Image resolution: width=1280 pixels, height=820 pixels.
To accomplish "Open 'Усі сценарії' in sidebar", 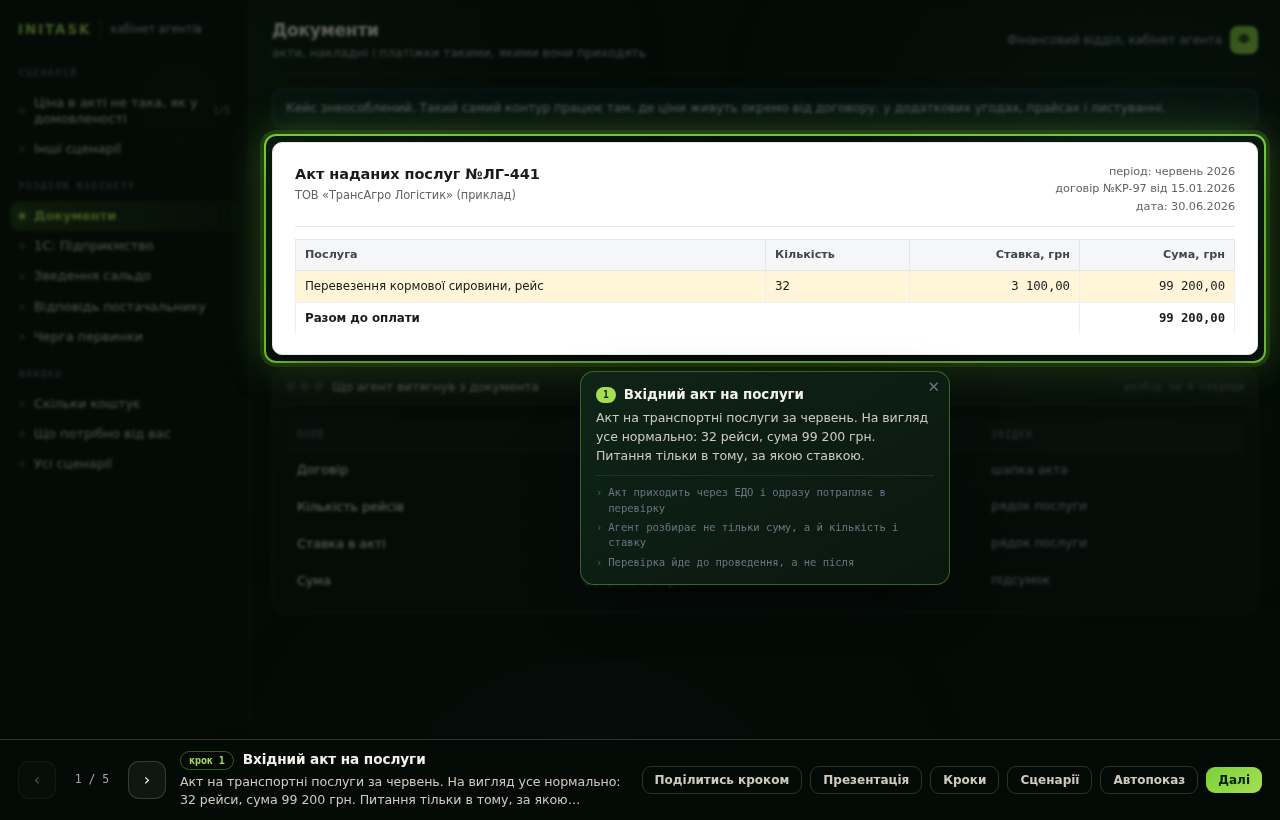I will point(125,464).
